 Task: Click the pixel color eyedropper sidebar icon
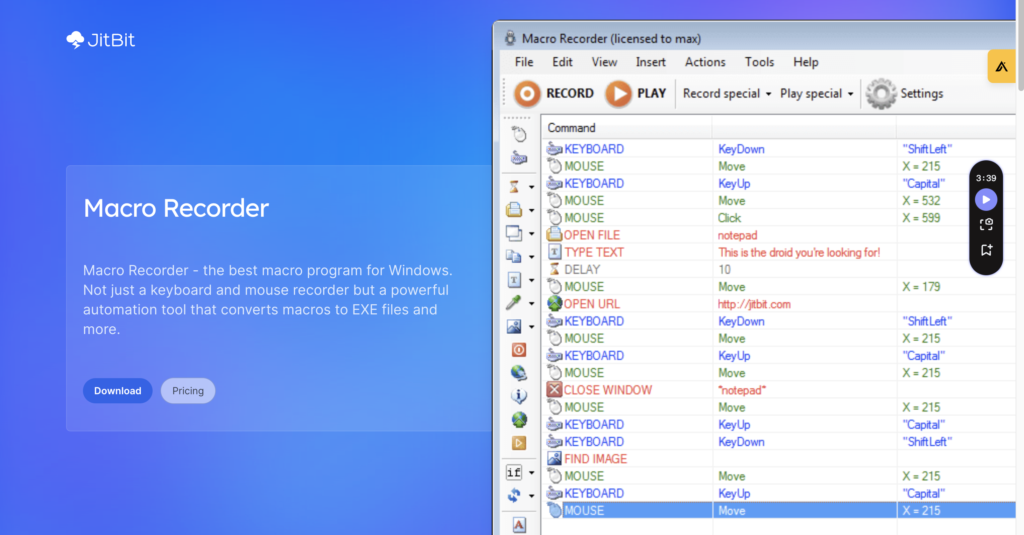[514, 302]
